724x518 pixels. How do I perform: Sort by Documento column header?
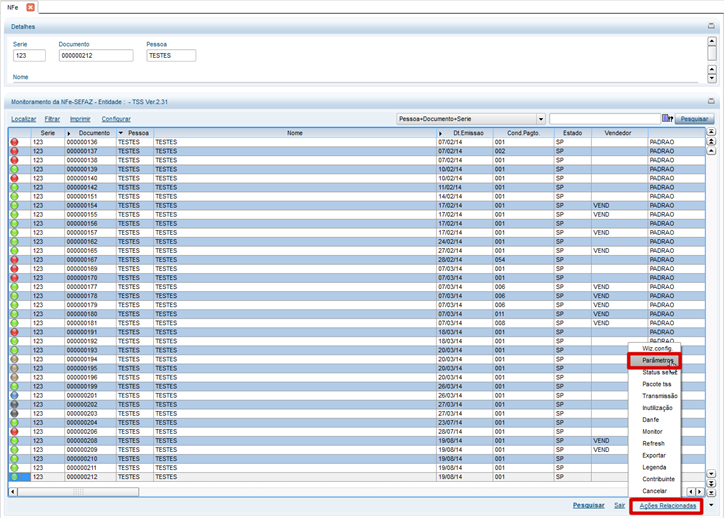pos(90,133)
